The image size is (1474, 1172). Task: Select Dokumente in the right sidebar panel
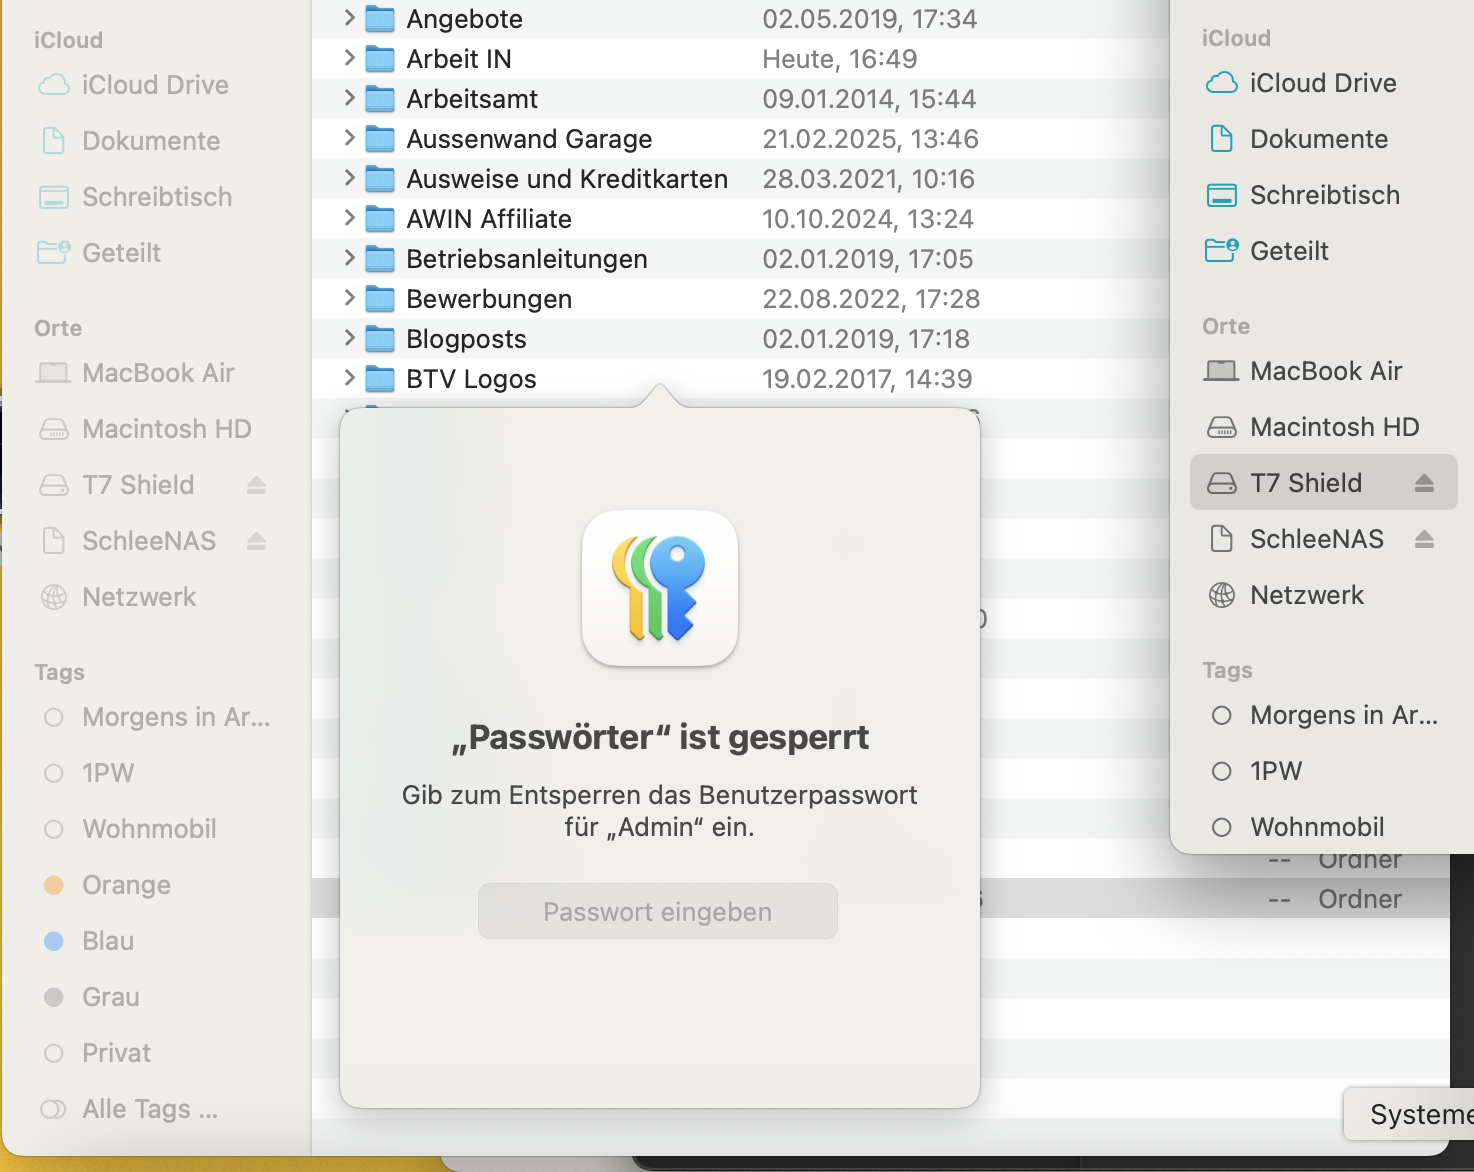[1297, 139]
